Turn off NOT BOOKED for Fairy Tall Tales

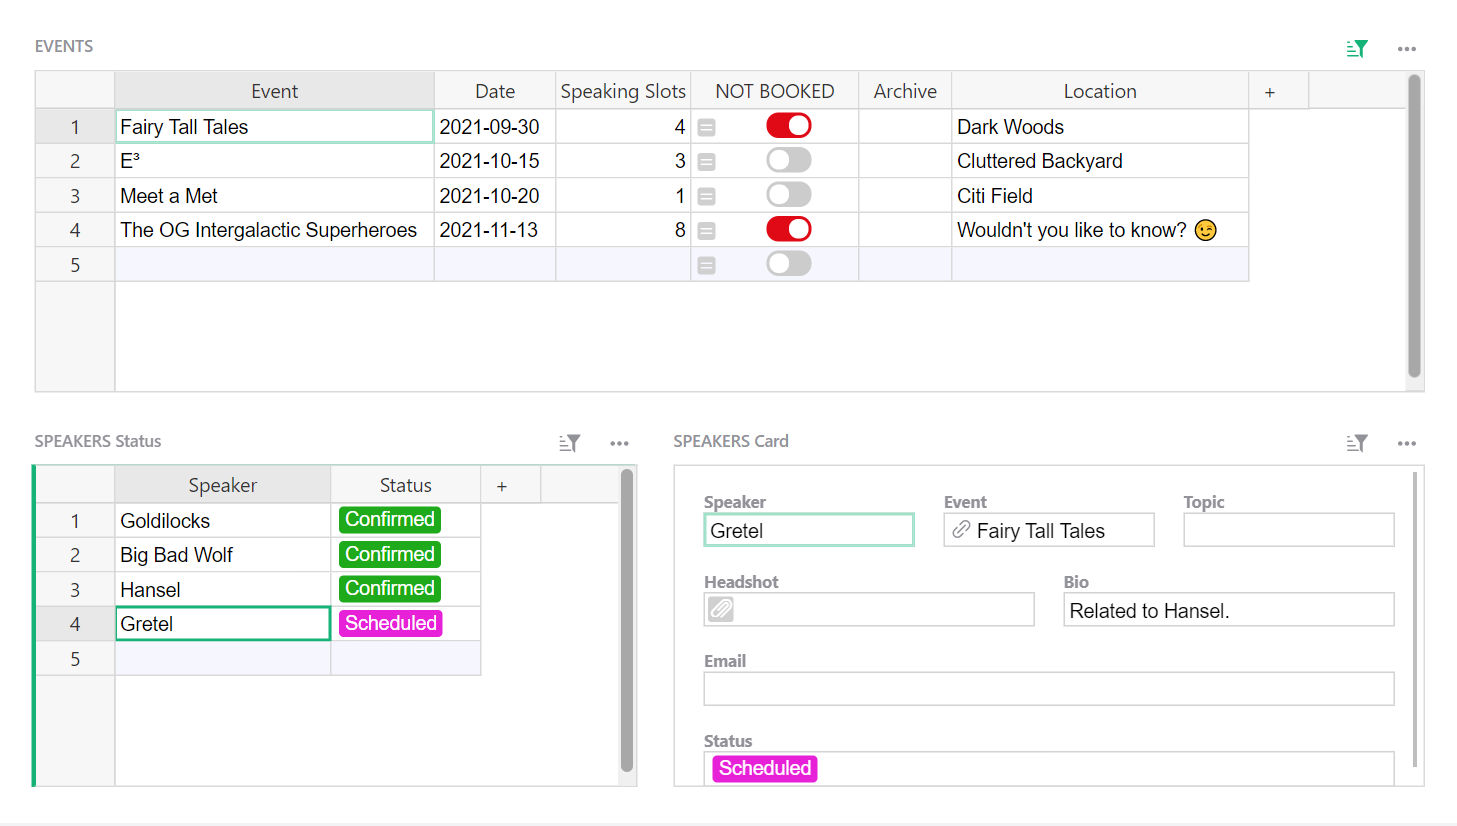pos(788,125)
